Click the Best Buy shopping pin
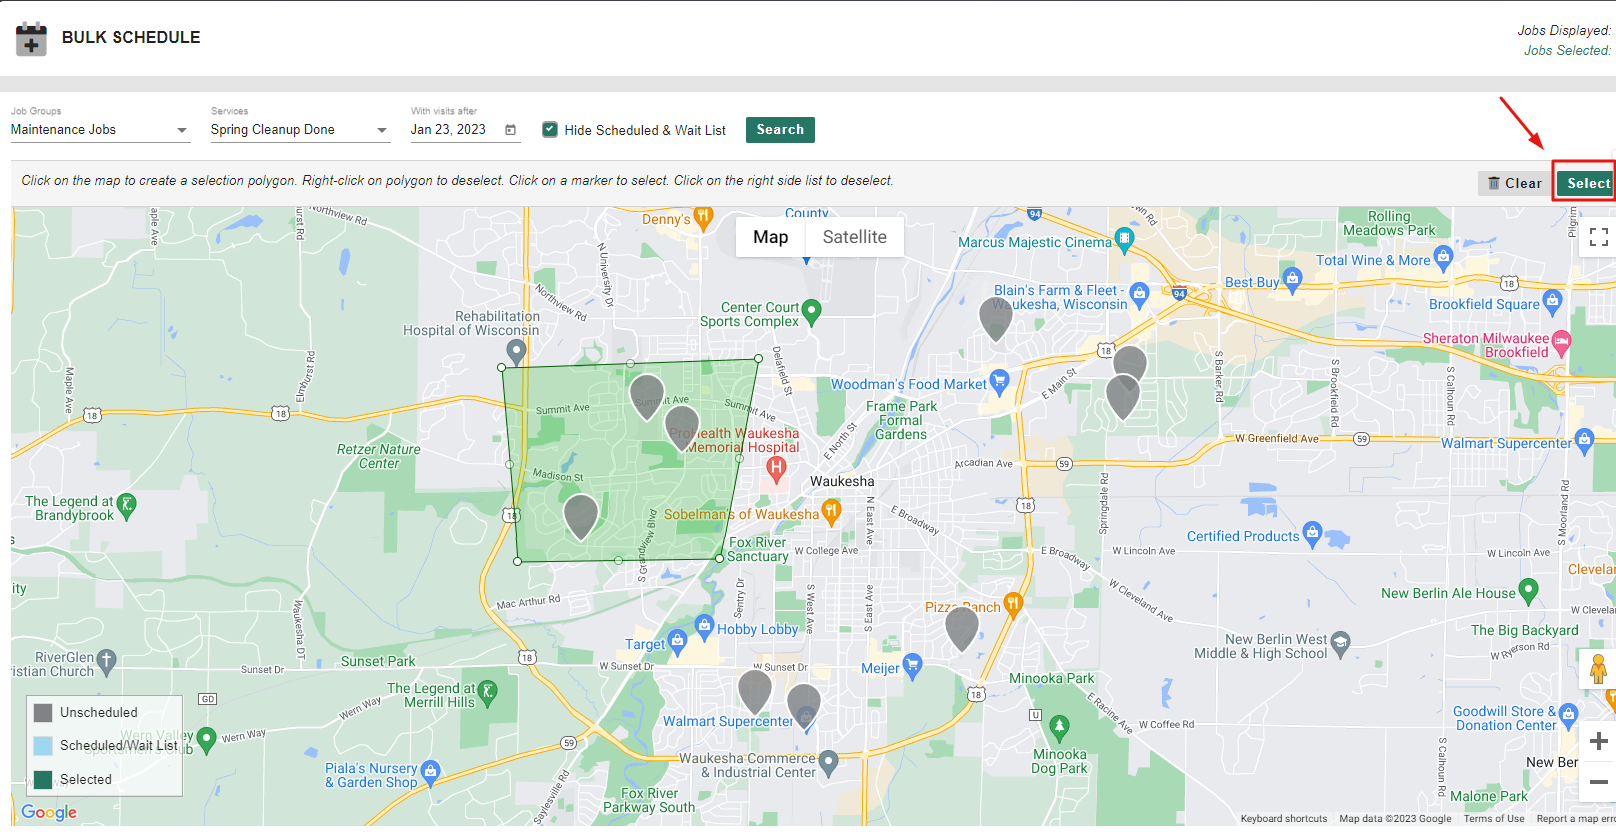This screenshot has width=1616, height=835. pyautogui.click(x=1292, y=279)
